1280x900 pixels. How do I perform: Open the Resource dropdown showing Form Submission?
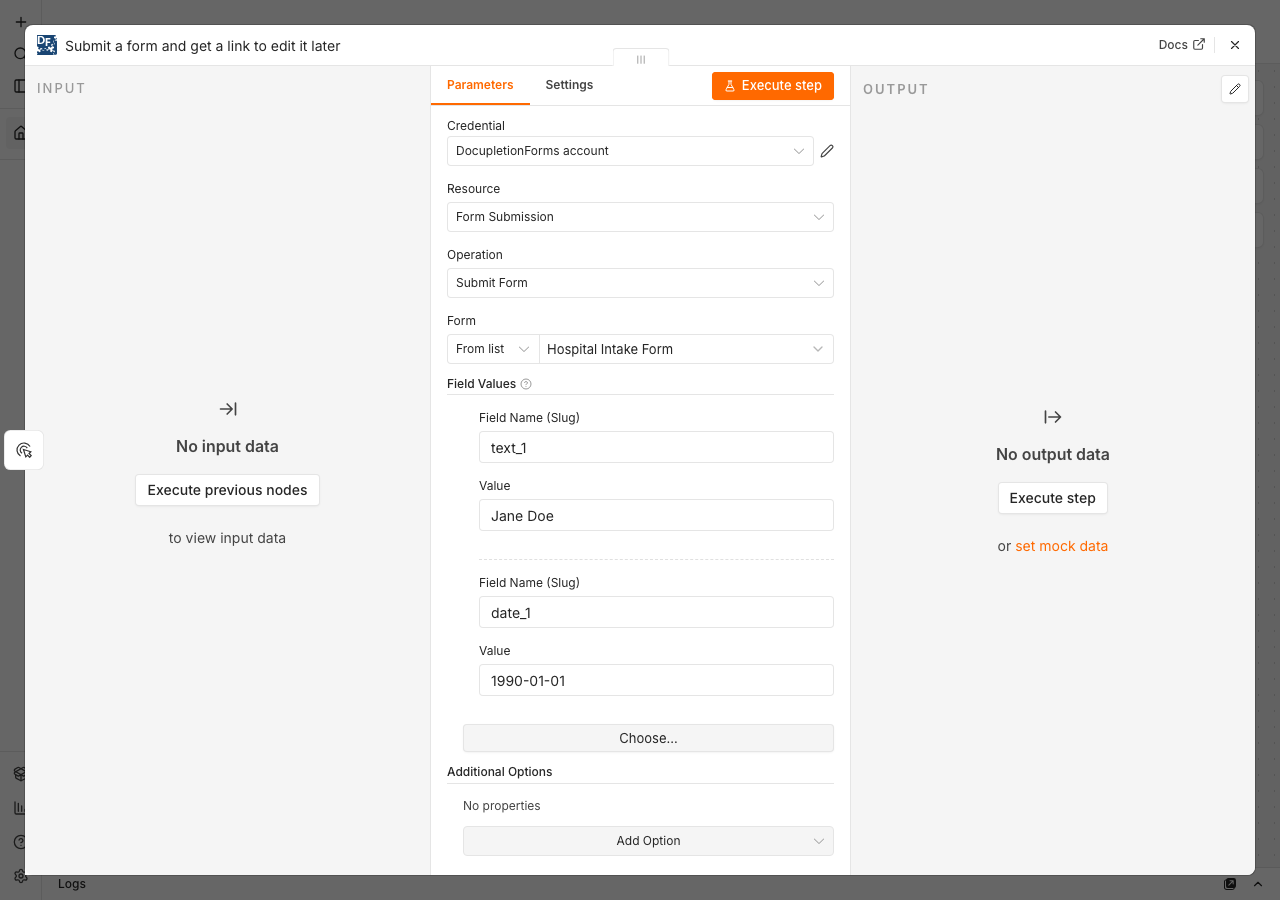(x=640, y=217)
